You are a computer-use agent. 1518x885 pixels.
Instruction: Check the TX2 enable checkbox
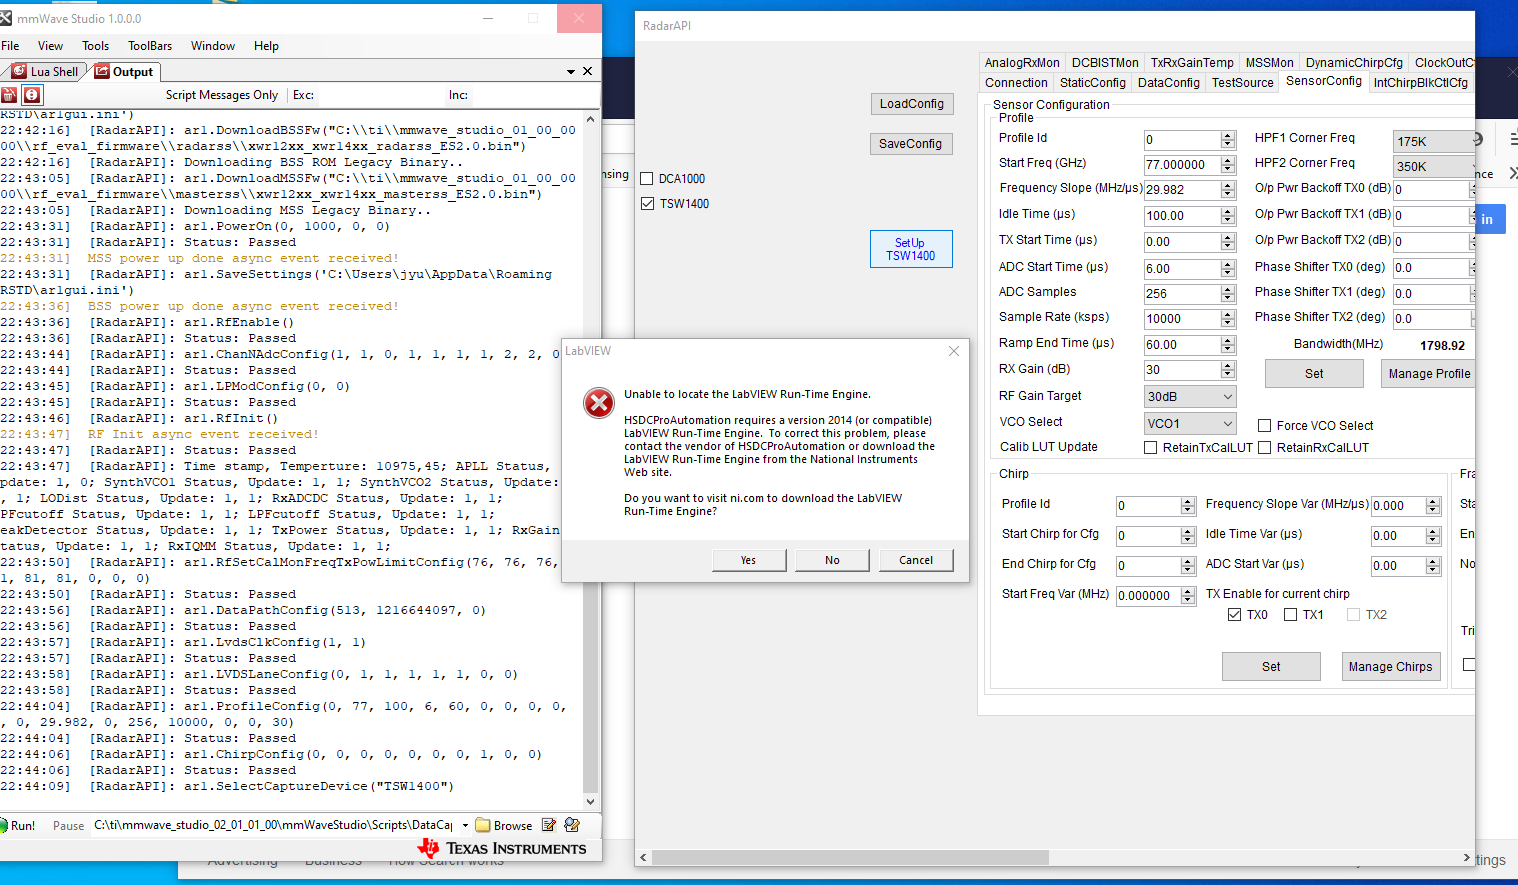click(1353, 615)
